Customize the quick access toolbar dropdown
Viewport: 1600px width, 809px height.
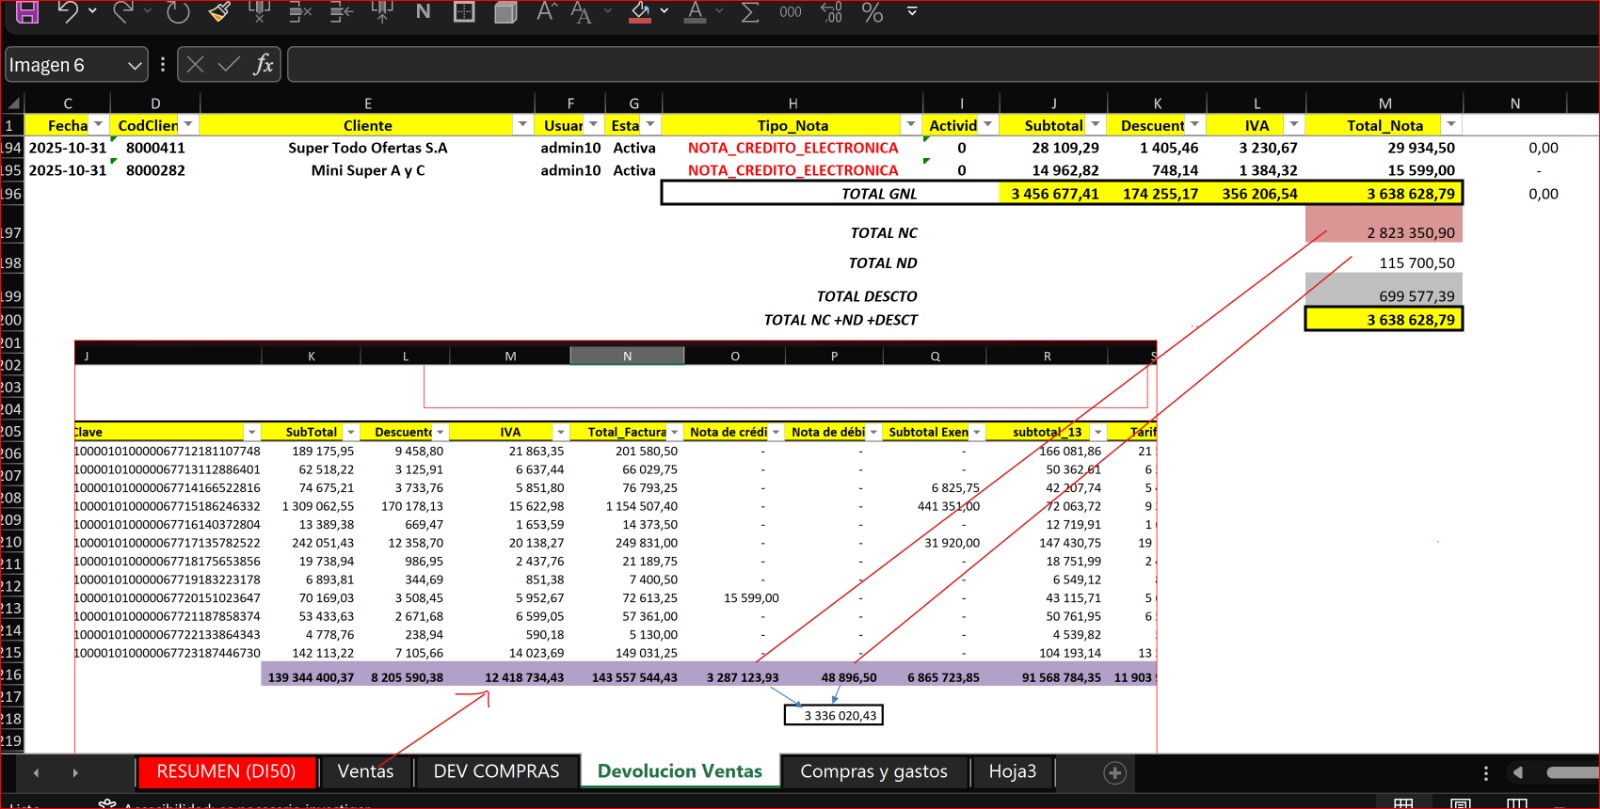click(912, 12)
